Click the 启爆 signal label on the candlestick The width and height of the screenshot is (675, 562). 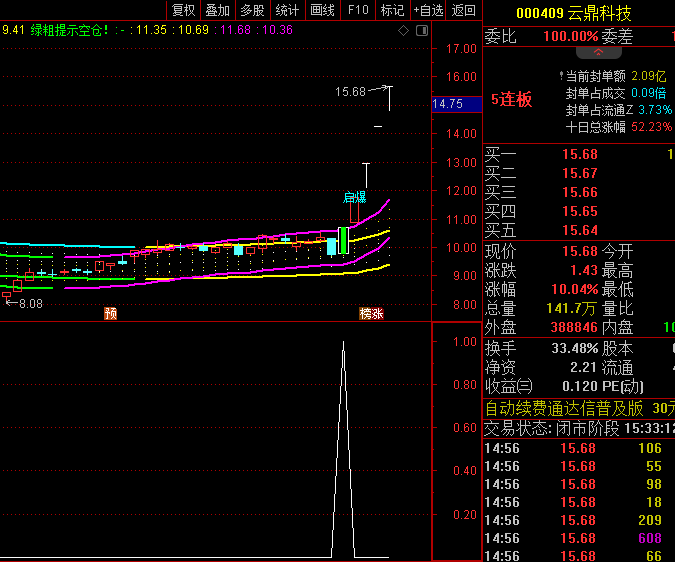tap(354, 197)
